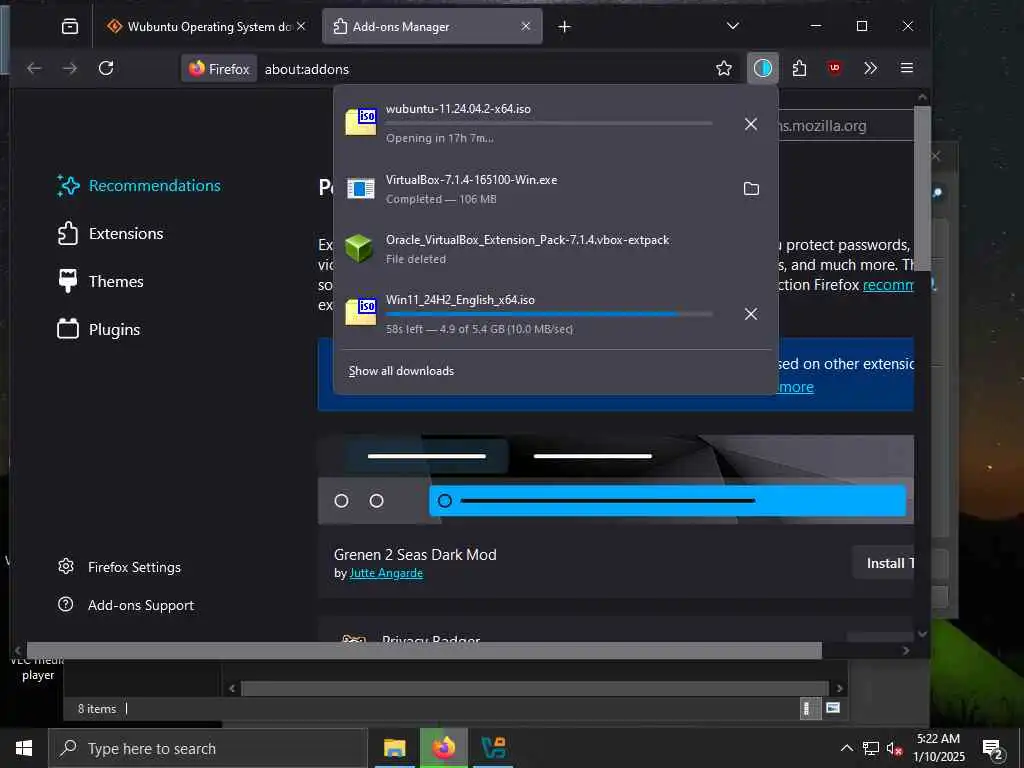
Task: Bookmark this page with the star icon
Action: coord(724,68)
